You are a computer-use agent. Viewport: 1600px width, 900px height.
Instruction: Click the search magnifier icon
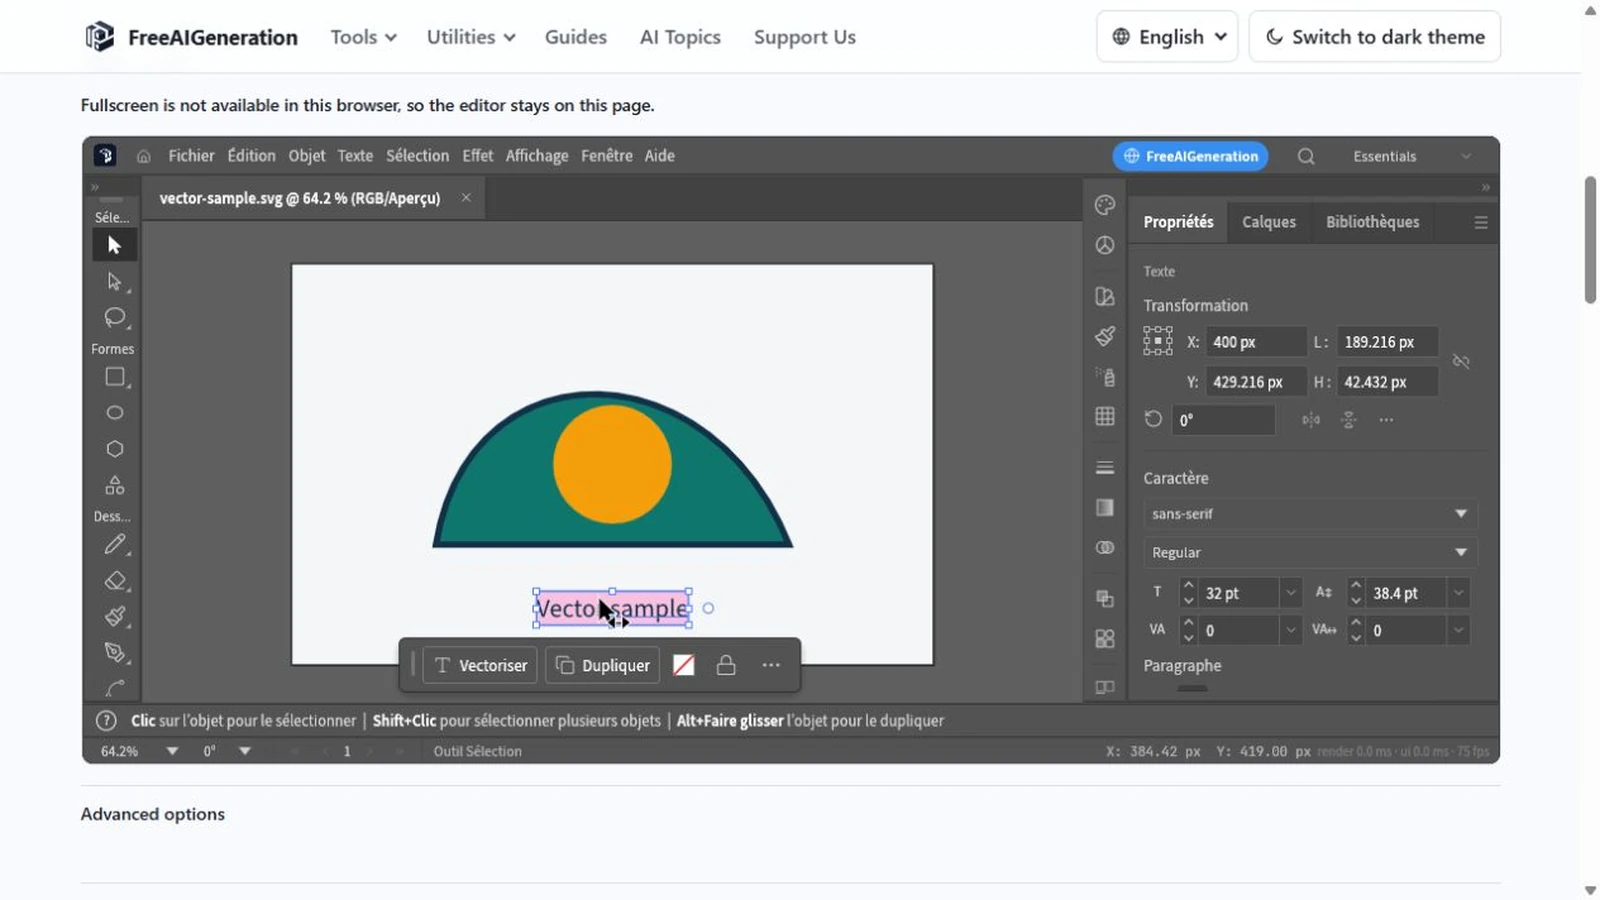pyautogui.click(x=1306, y=156)
